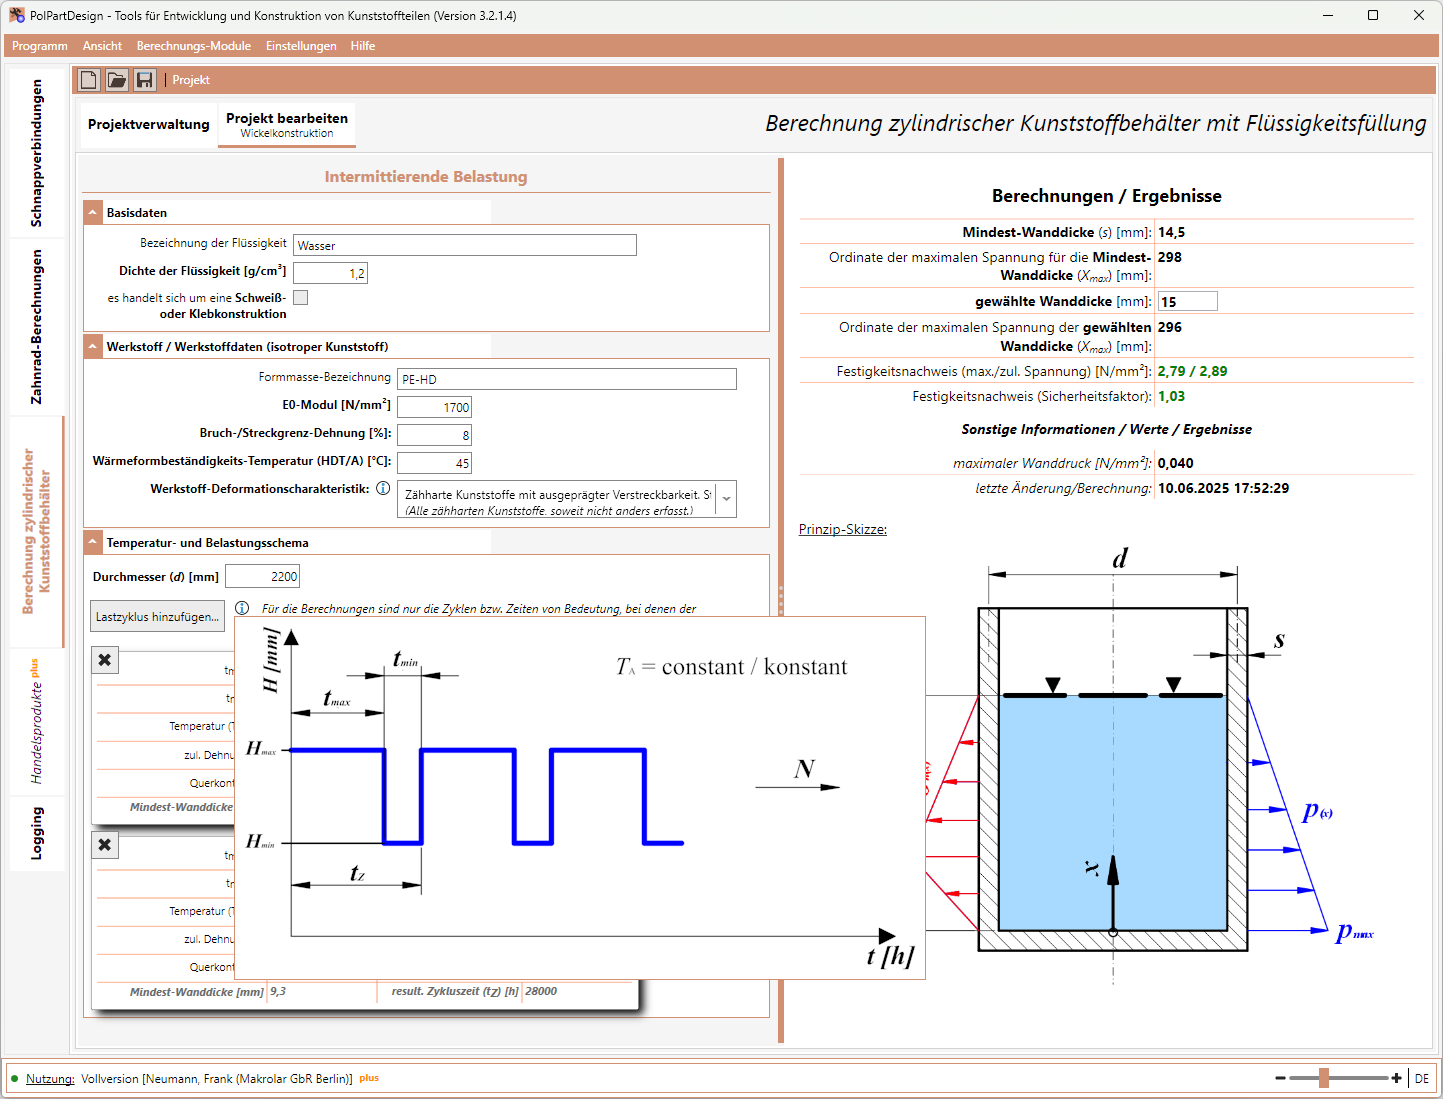This screenshot has width=1443, height=1099.
Task: Open the Hilfe menu
Action: click(x=363, y=46)
